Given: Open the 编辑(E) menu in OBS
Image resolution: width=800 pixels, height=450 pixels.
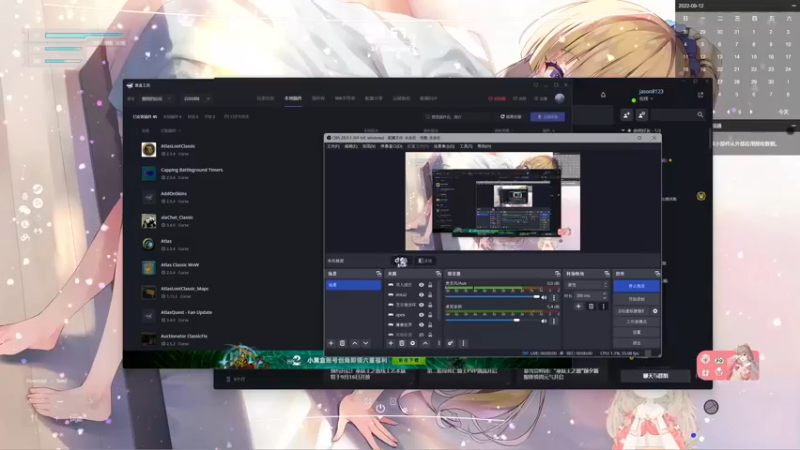Looking at the screenshot, I should pyautogui.click(x=351, y=146).
